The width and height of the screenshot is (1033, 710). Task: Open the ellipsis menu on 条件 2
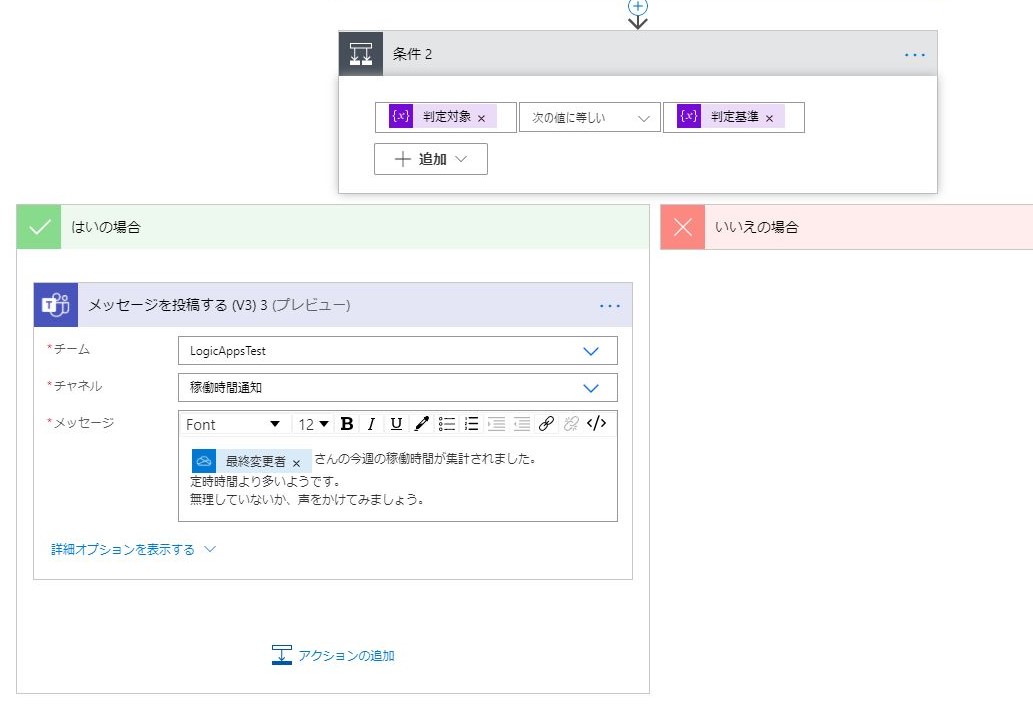[x=914, y=54]
